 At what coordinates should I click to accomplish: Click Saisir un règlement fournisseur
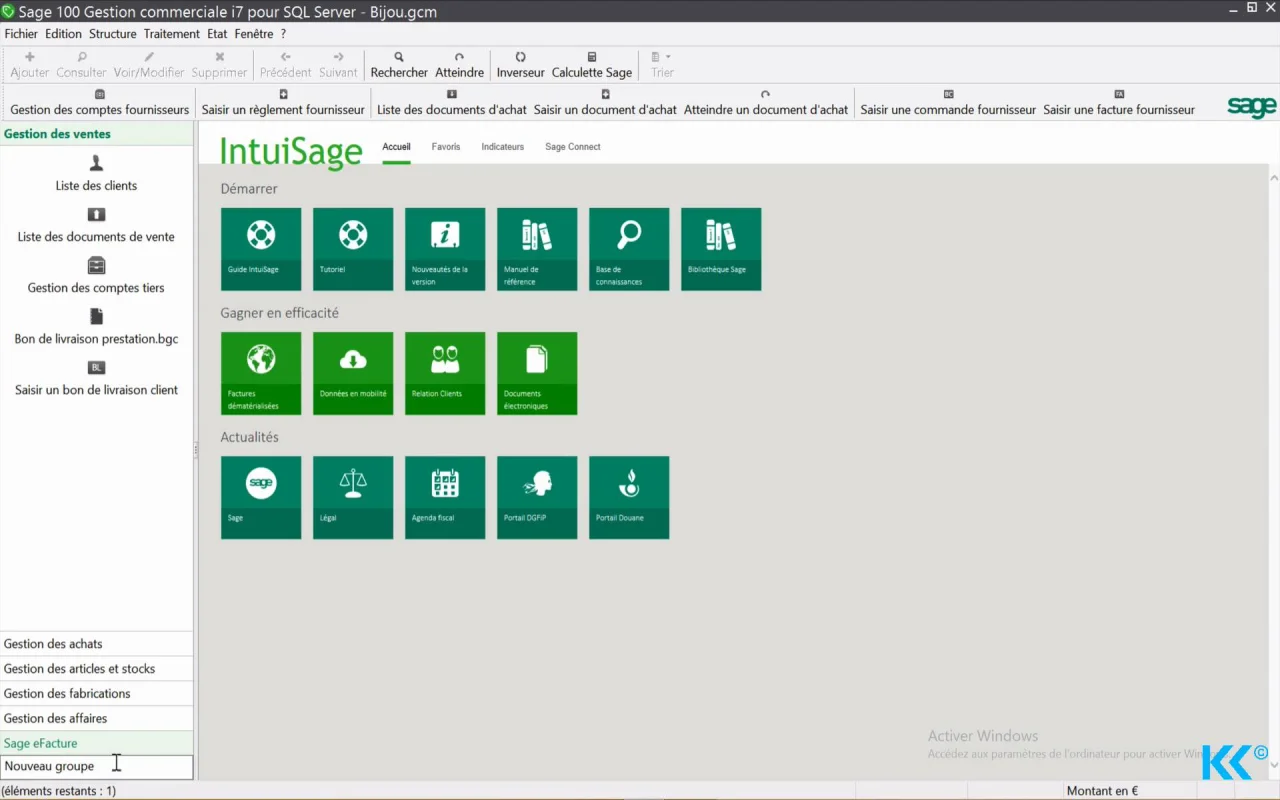point(283,103)
